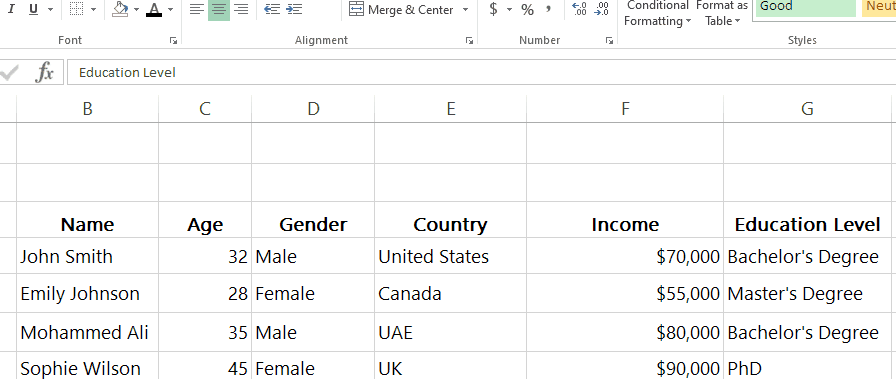Click Insert Function fx icon
The height and width of the screenshot is (379, 896).
45,73
